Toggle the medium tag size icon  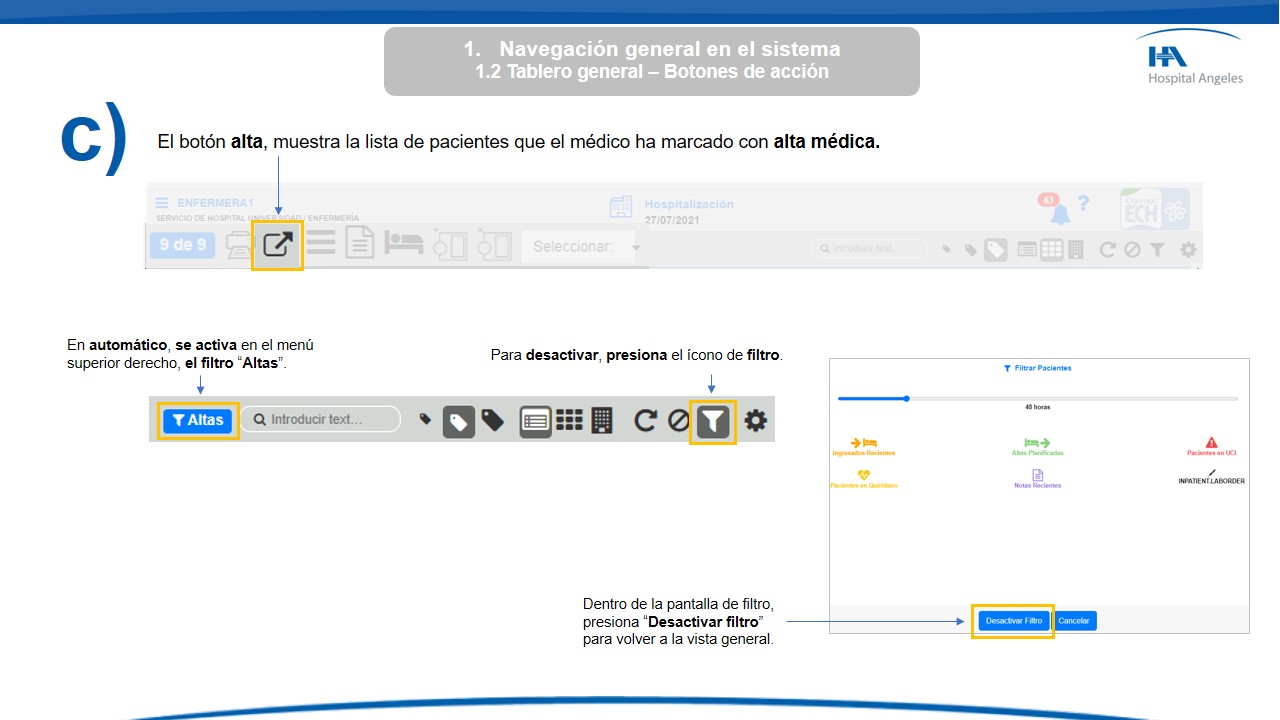click(x=459, y=421)
